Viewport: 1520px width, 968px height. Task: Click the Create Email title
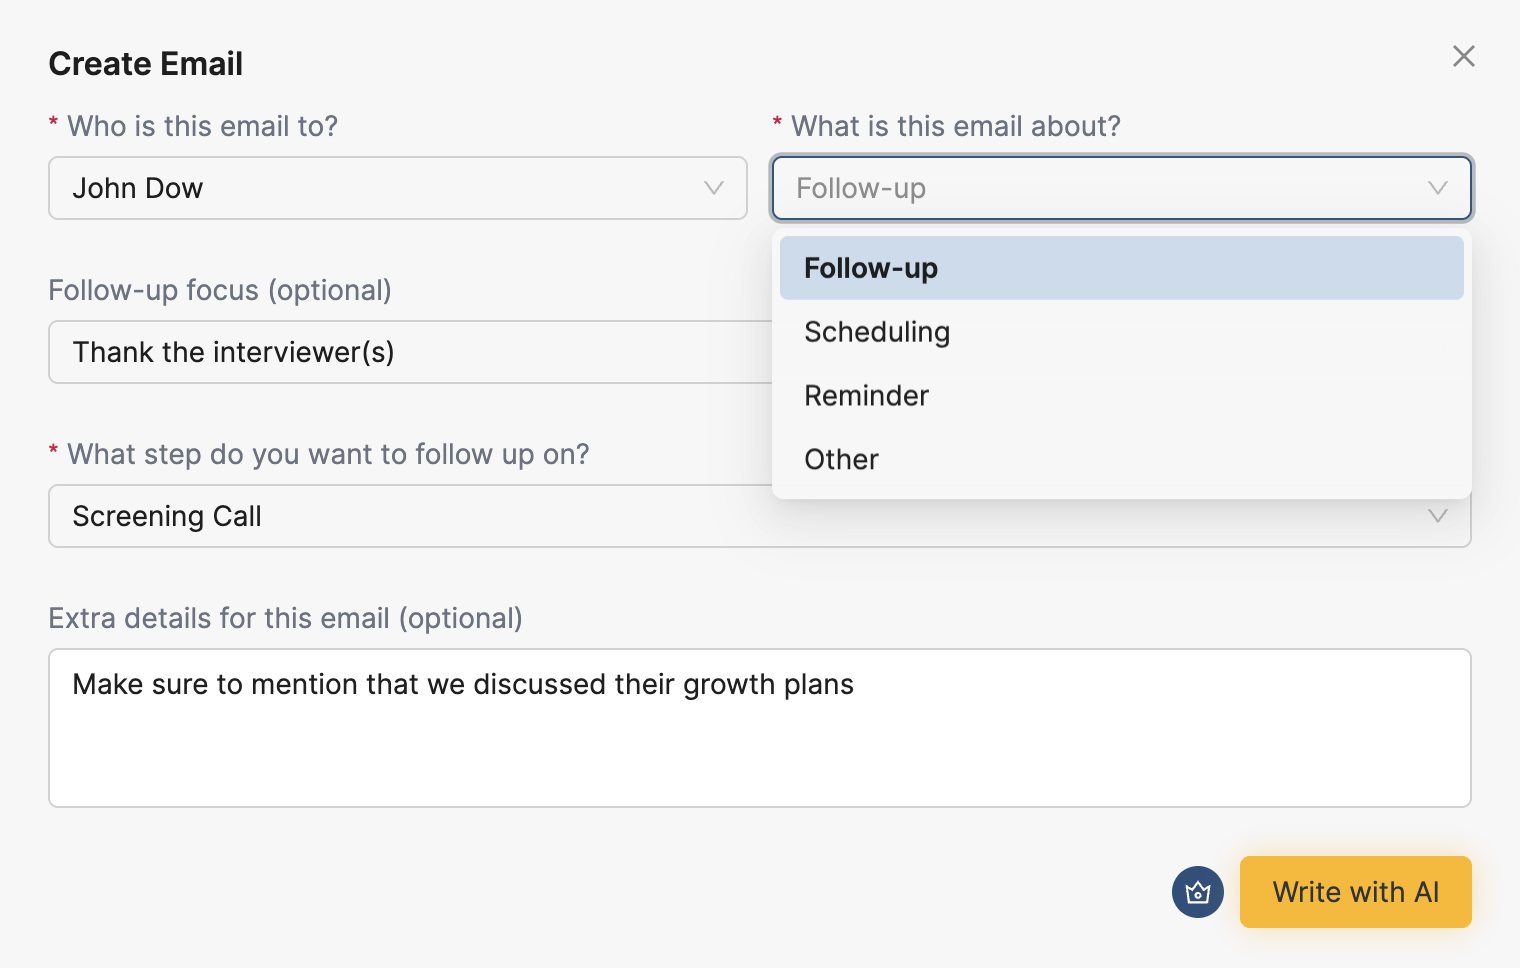tap(145, 63)
